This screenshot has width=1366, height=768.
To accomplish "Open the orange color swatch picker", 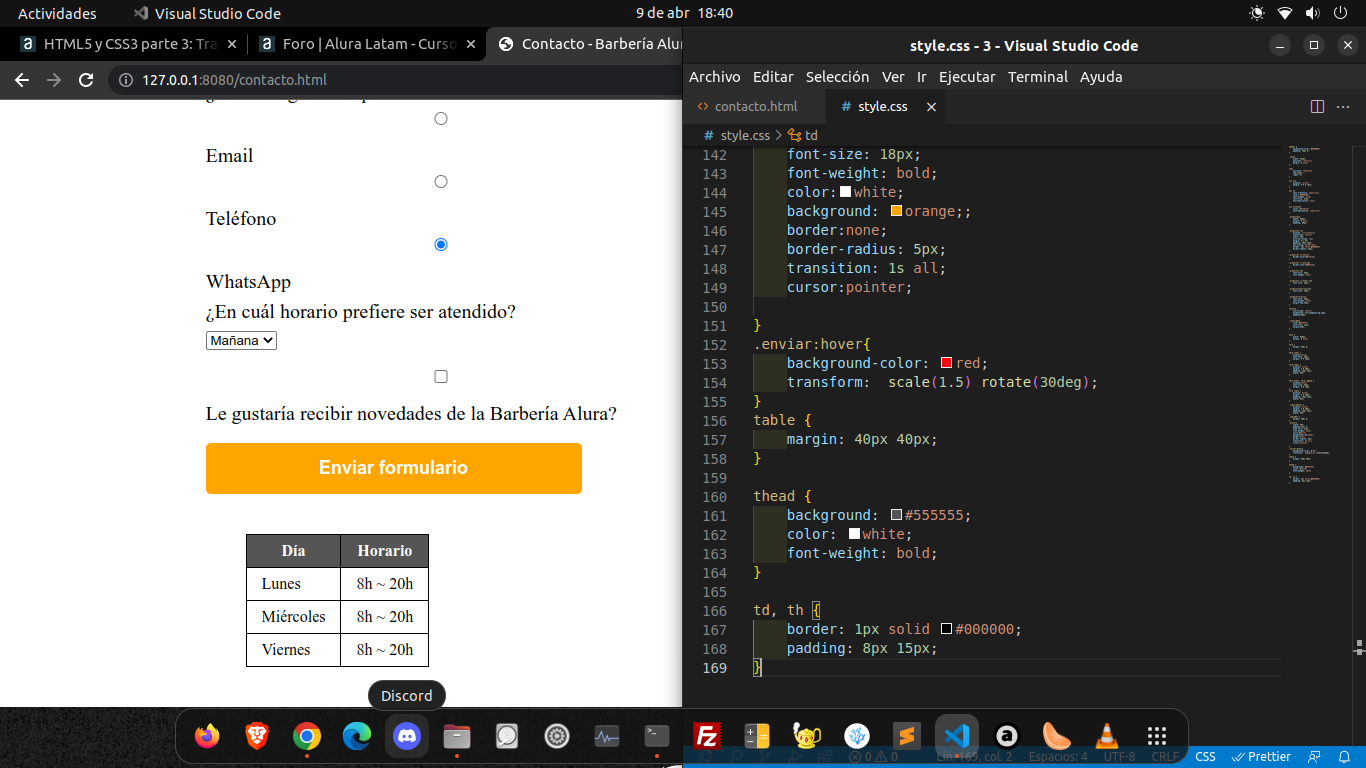I will click(x=896, y=211).
